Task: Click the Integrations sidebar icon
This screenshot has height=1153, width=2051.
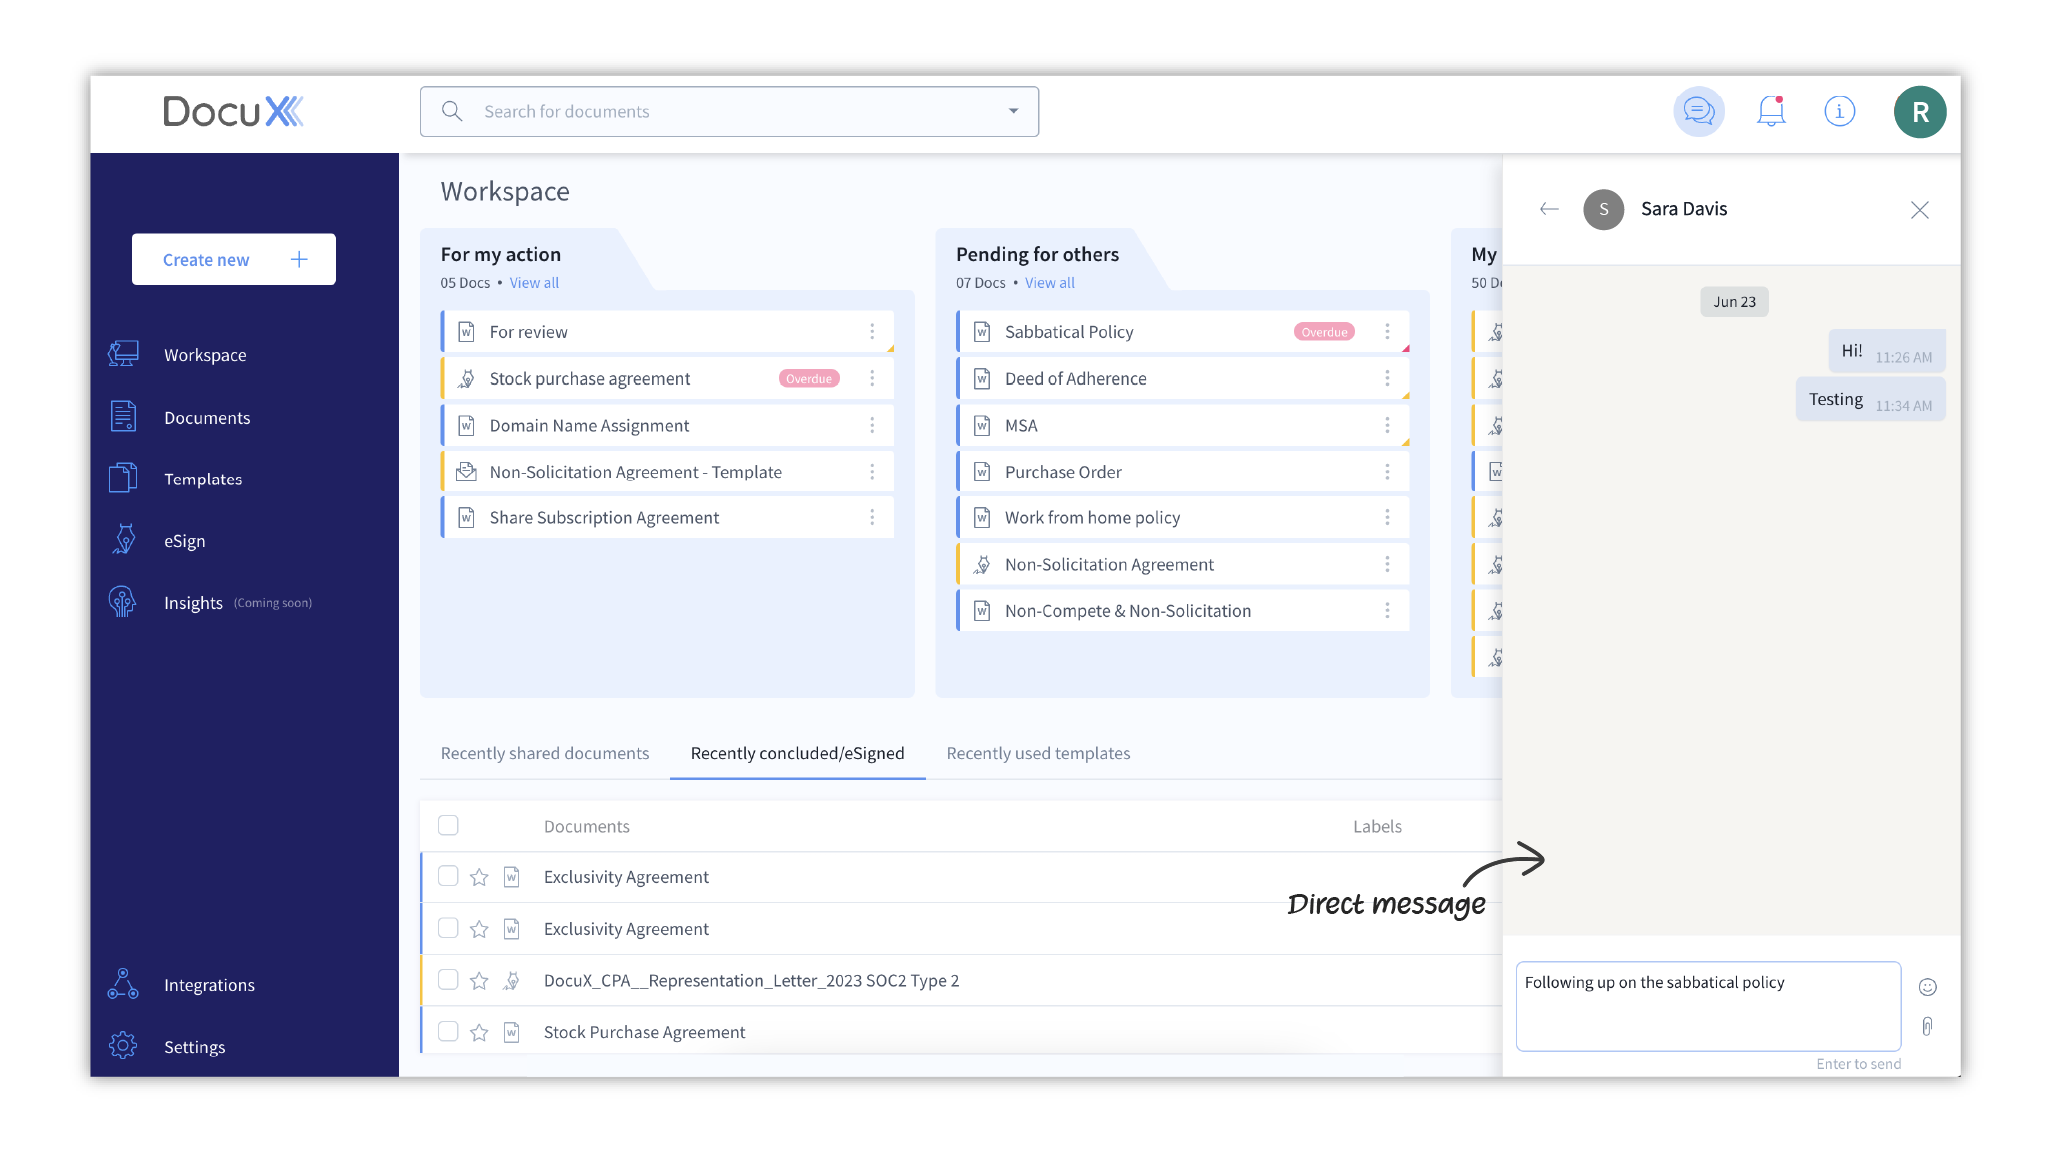Action: click(x=124, y=984)
